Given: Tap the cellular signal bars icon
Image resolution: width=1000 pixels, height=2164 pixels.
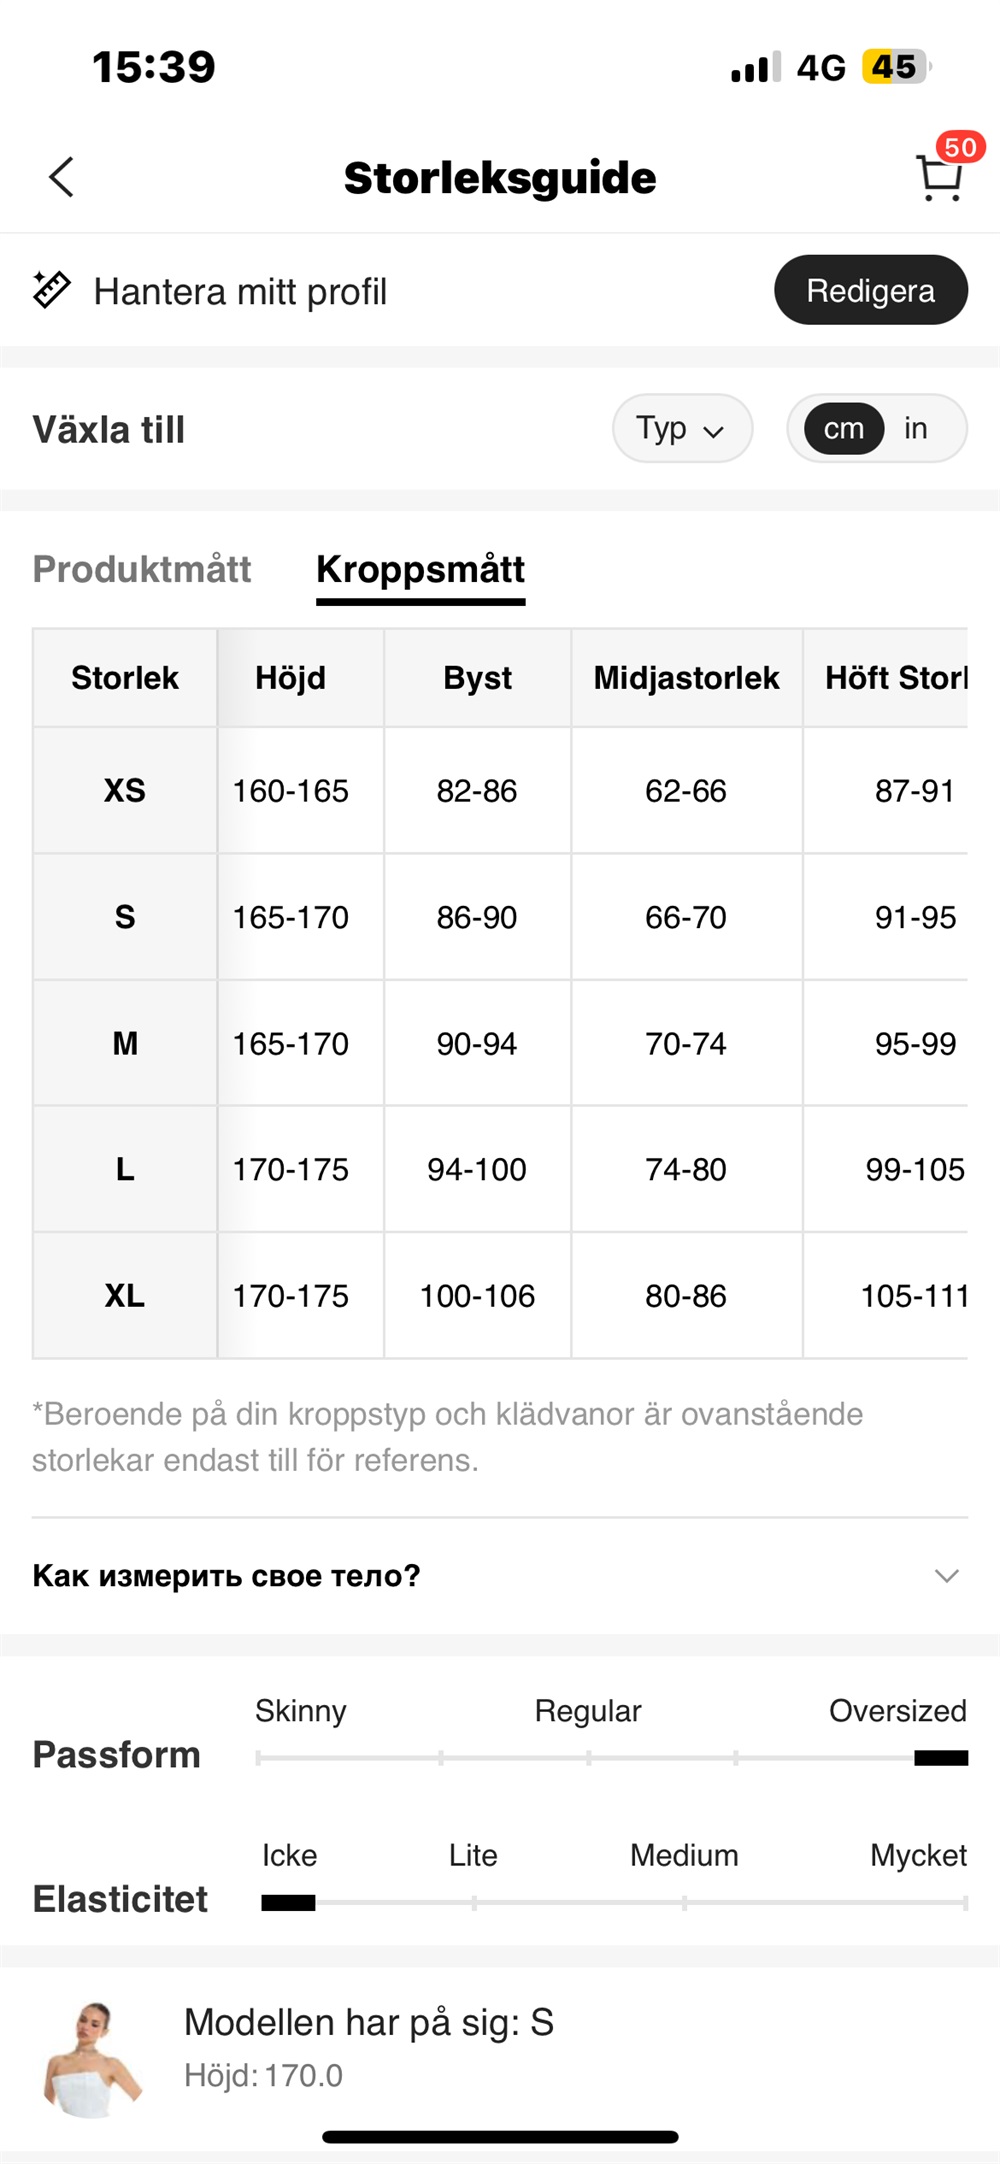Looking at the screenshot, I should [x=755, y=68].
